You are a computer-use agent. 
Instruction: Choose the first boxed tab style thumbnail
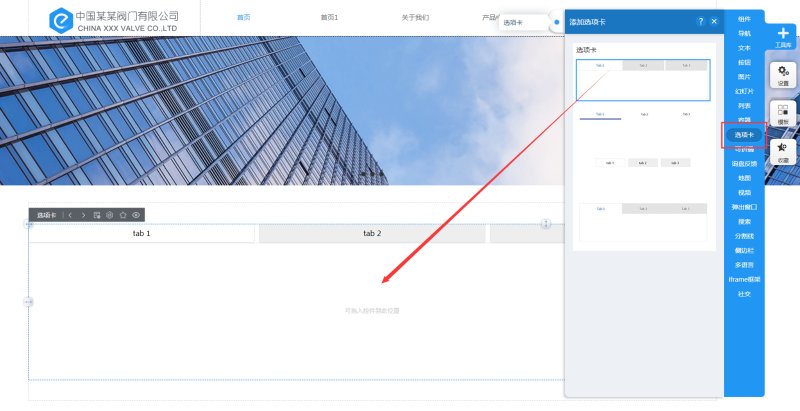[x=643, y=80]
